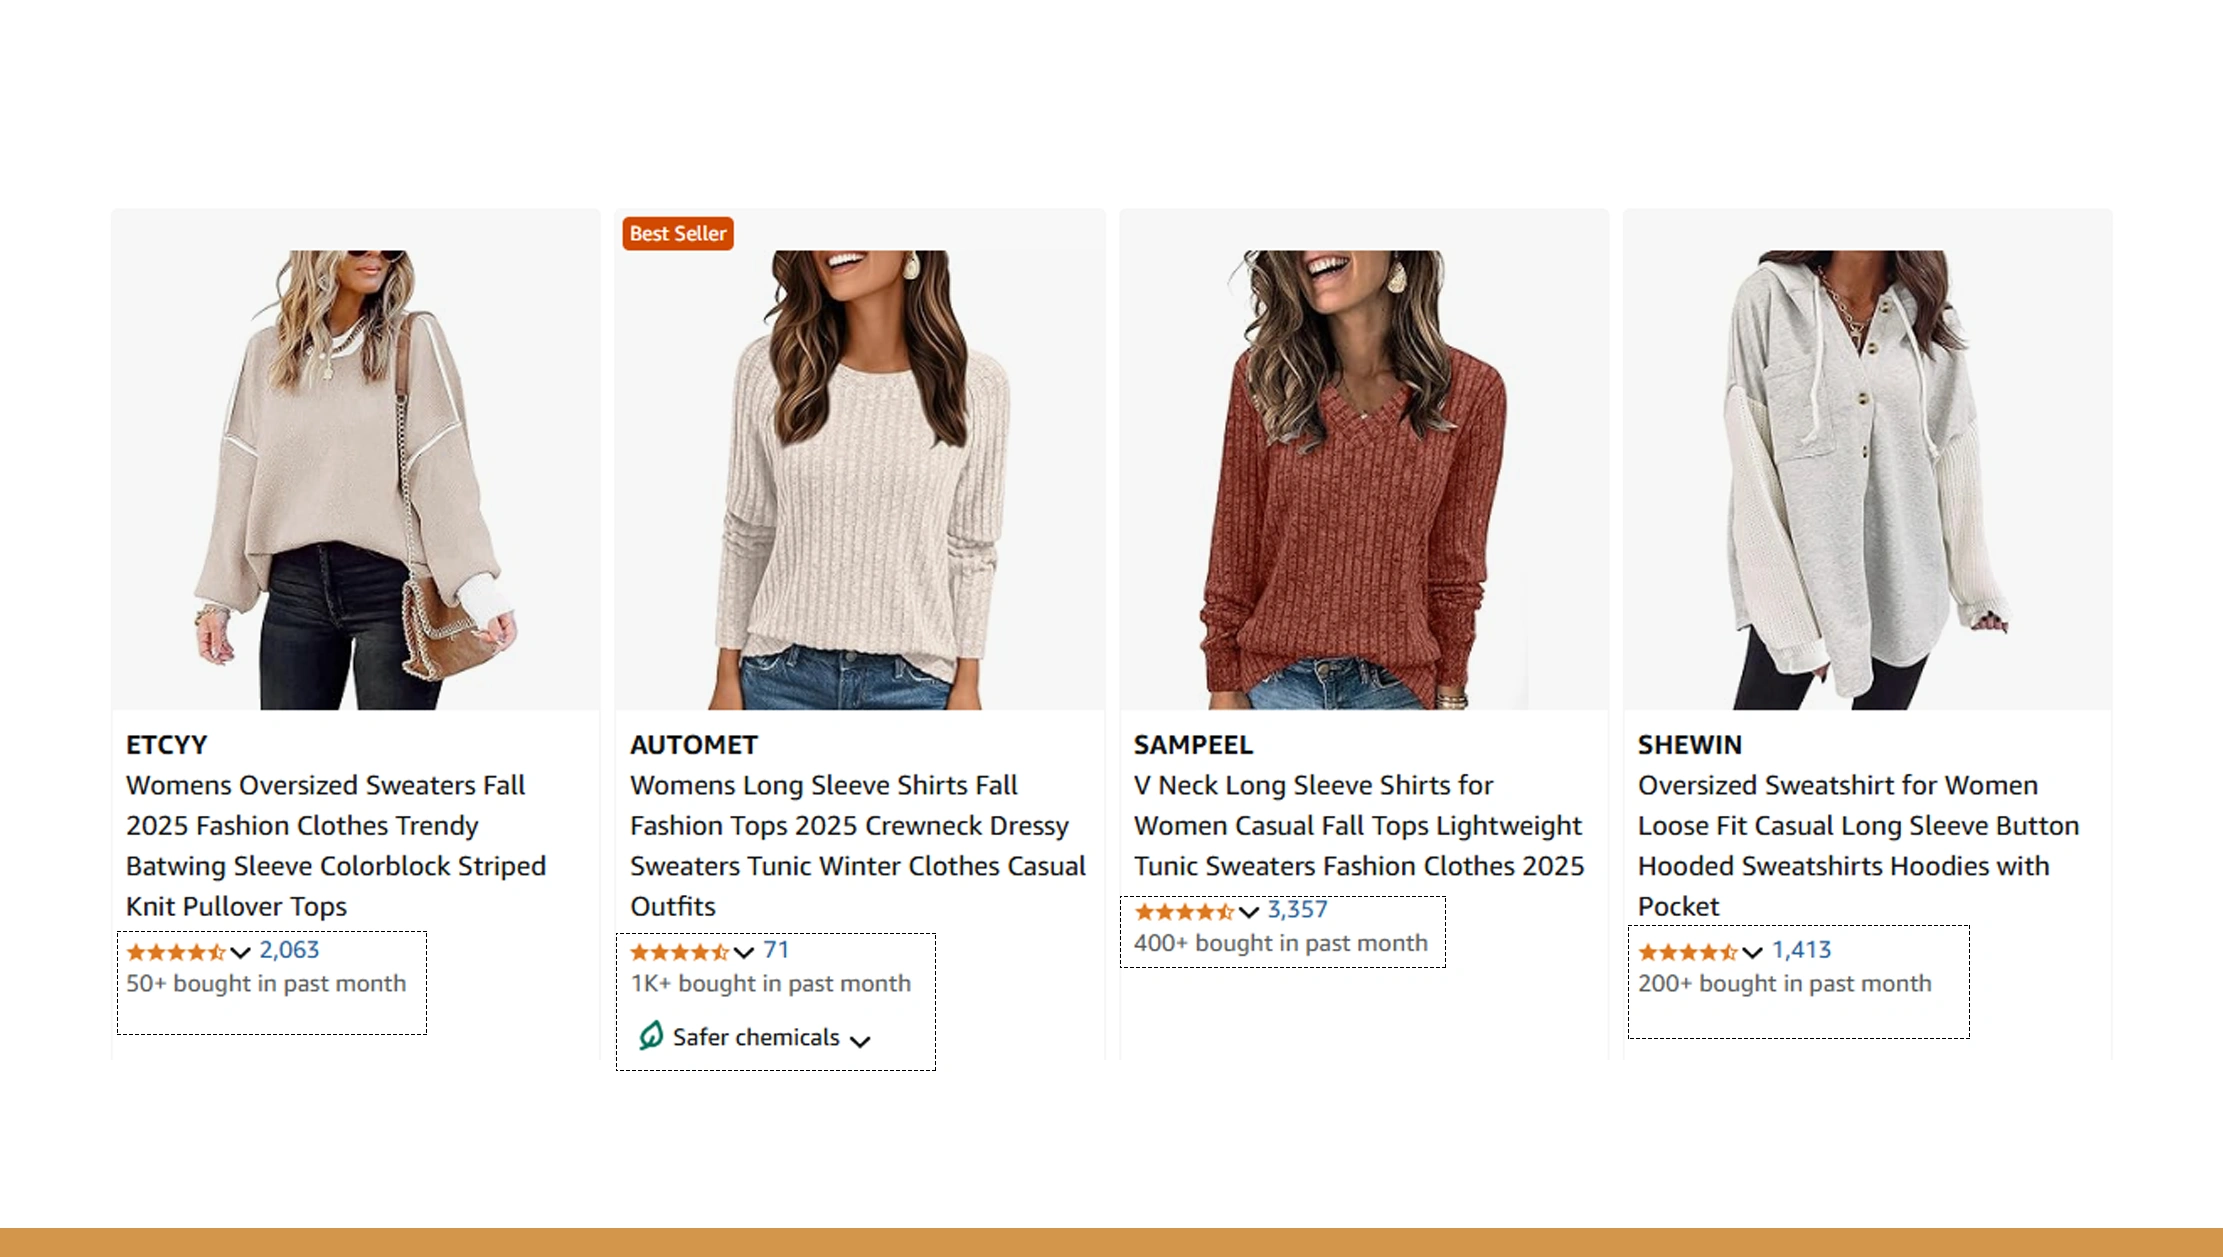Screen dimensions: 2223x1257
Task: Click the orange Best Seller badge
Action: (x=677, y=233)
